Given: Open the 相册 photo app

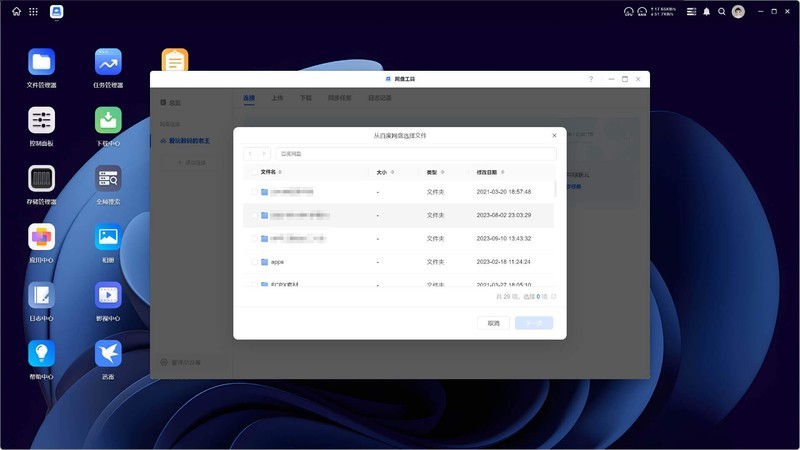Looking at the screenshot, I should point(108,237).
